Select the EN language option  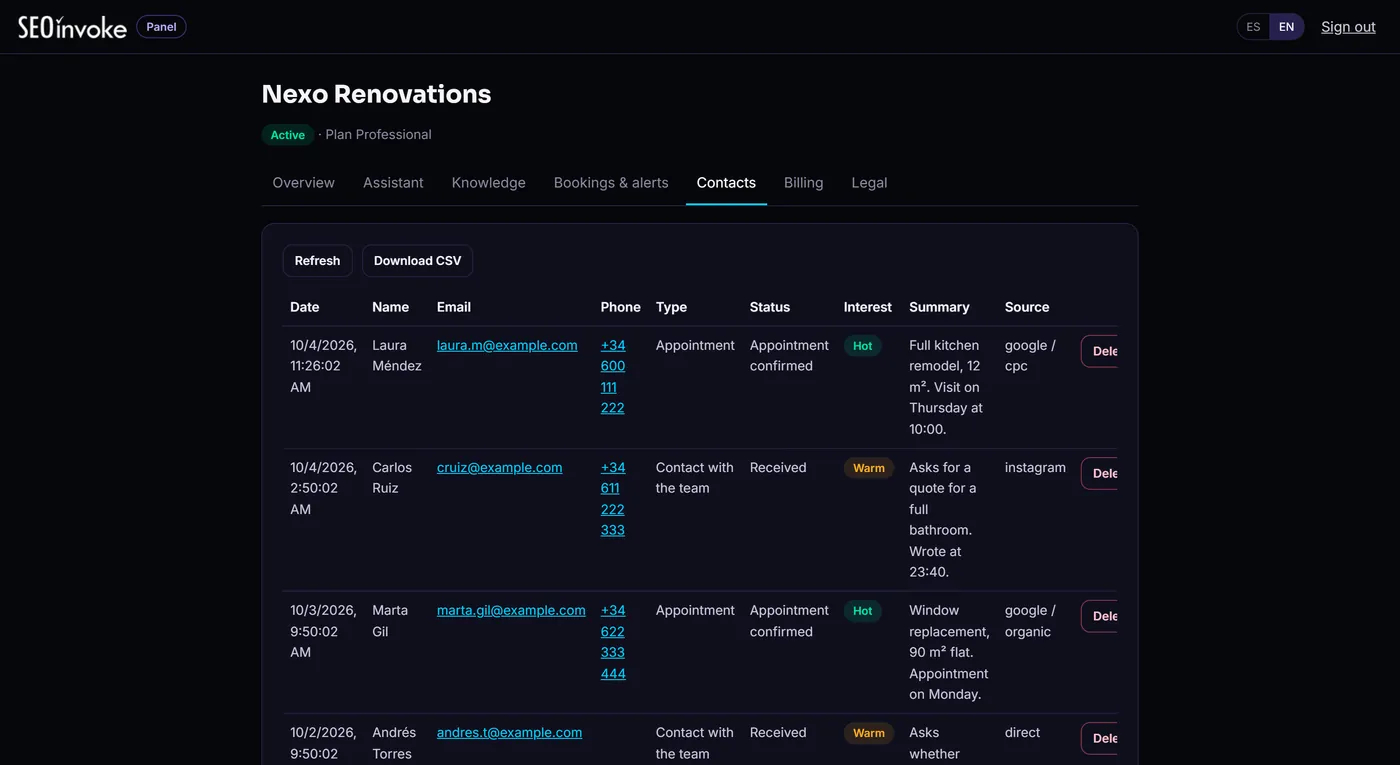click(1286, 27)
